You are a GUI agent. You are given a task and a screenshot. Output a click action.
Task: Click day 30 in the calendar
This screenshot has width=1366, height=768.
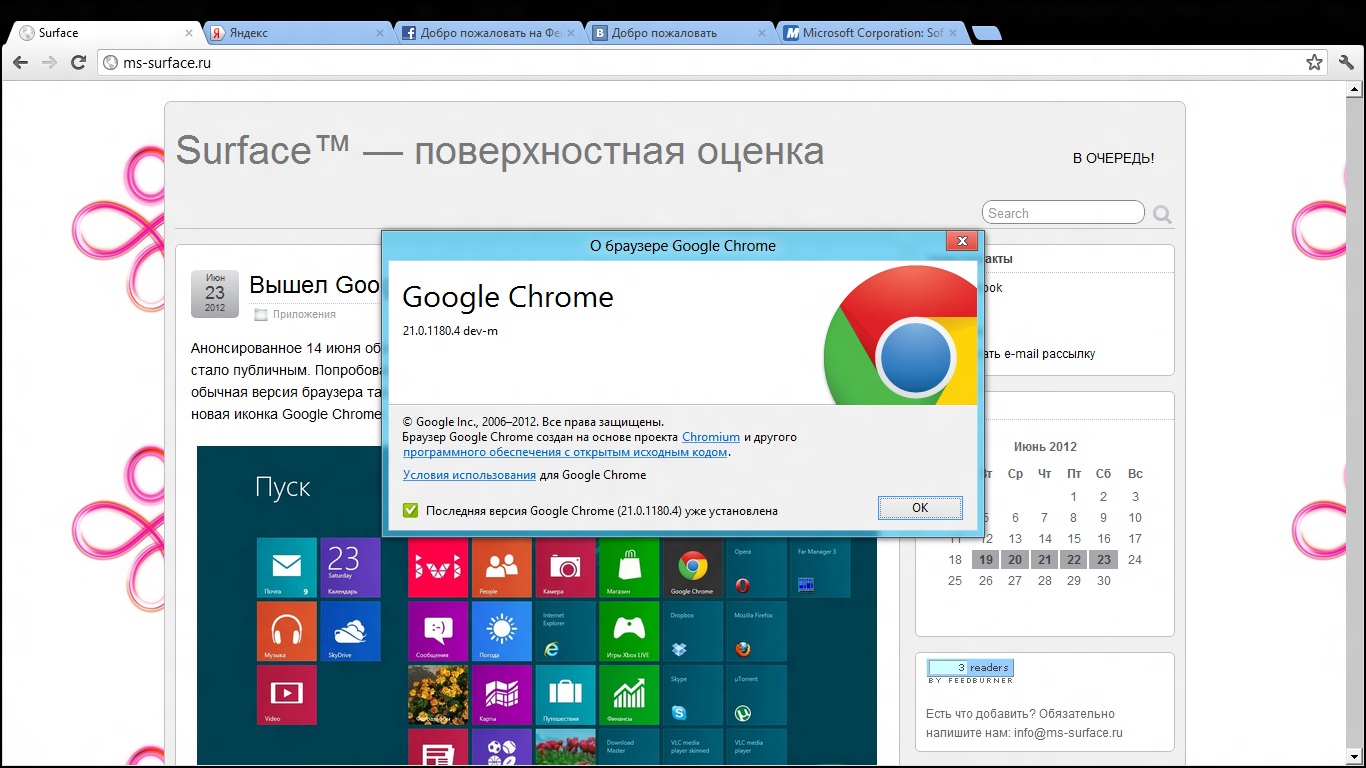(x=1103, y=581)
